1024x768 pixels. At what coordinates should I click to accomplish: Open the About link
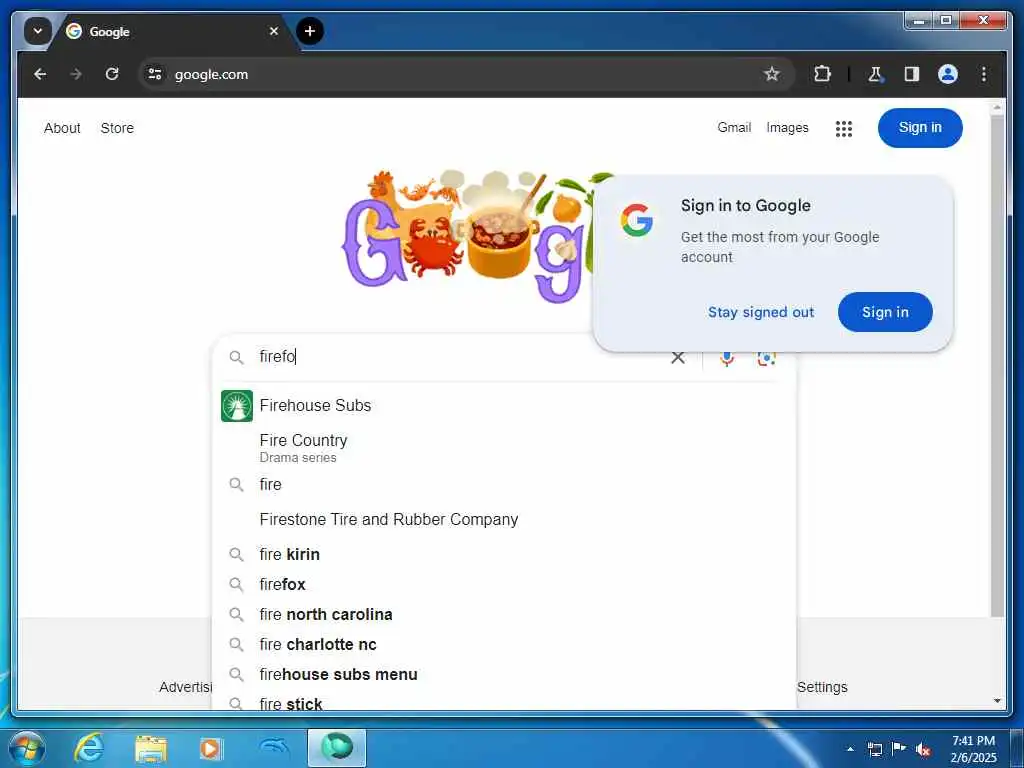[62, 128]
